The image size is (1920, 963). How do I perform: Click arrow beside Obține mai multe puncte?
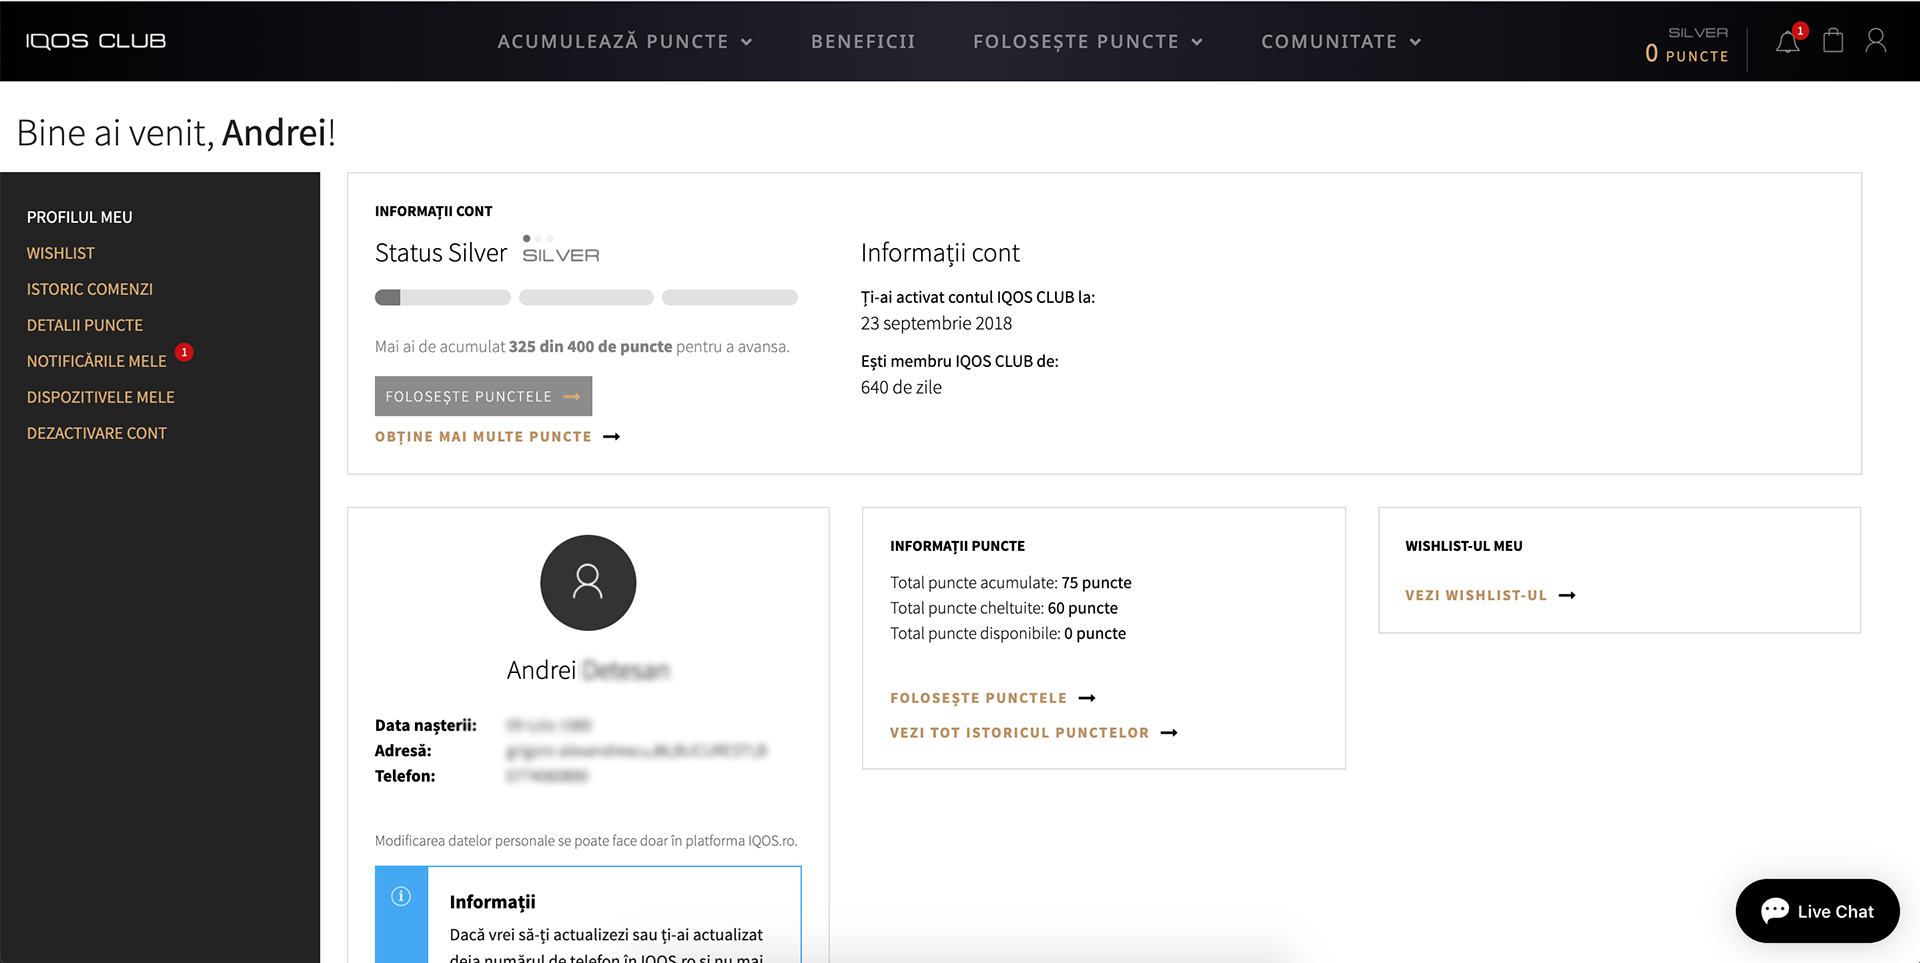612,437
